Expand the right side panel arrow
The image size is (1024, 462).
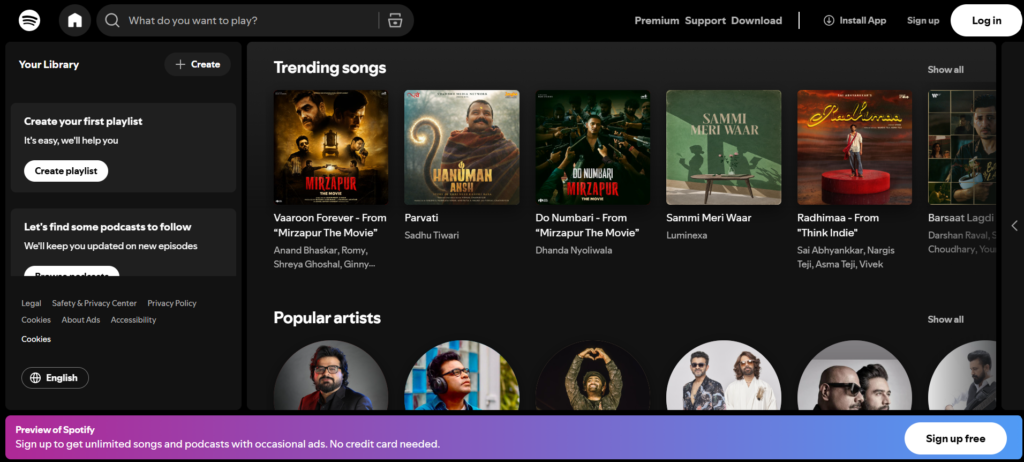[1014, 225]
